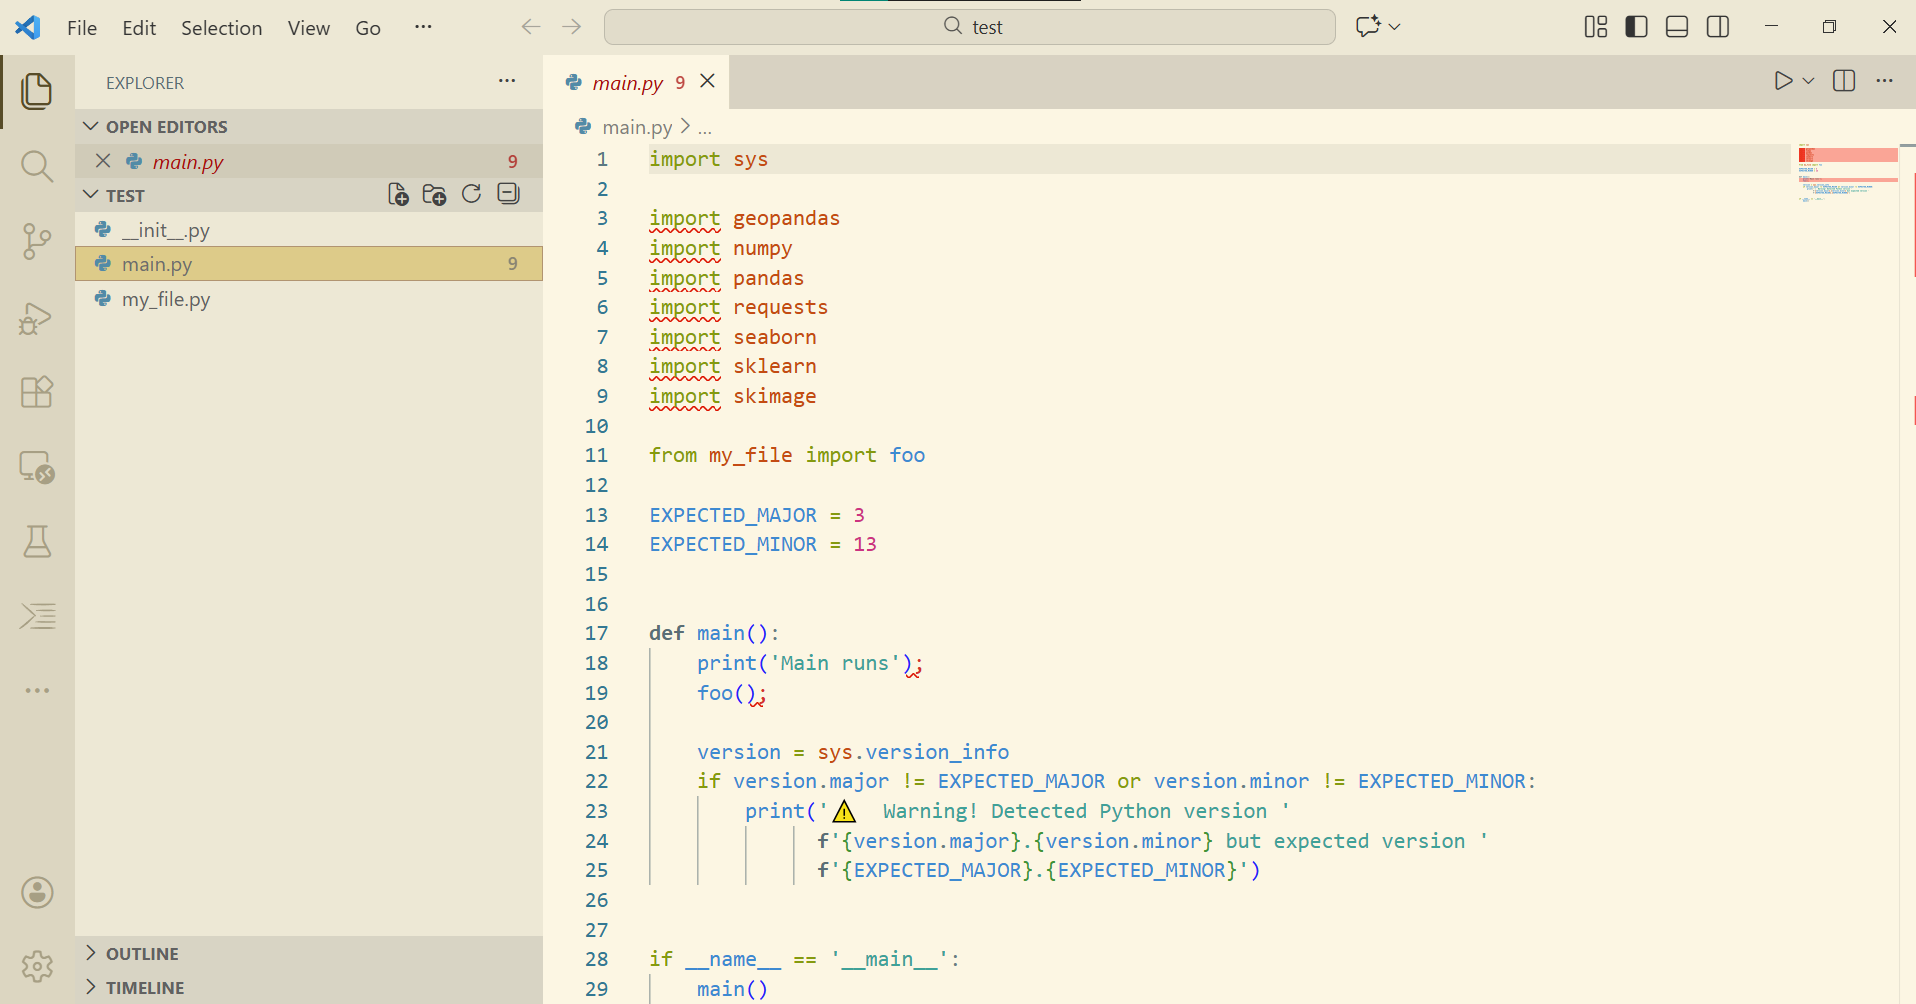Open the Run and Debug view
The height and width of the screenshot is (1004, 1916).
coord(36,317)
